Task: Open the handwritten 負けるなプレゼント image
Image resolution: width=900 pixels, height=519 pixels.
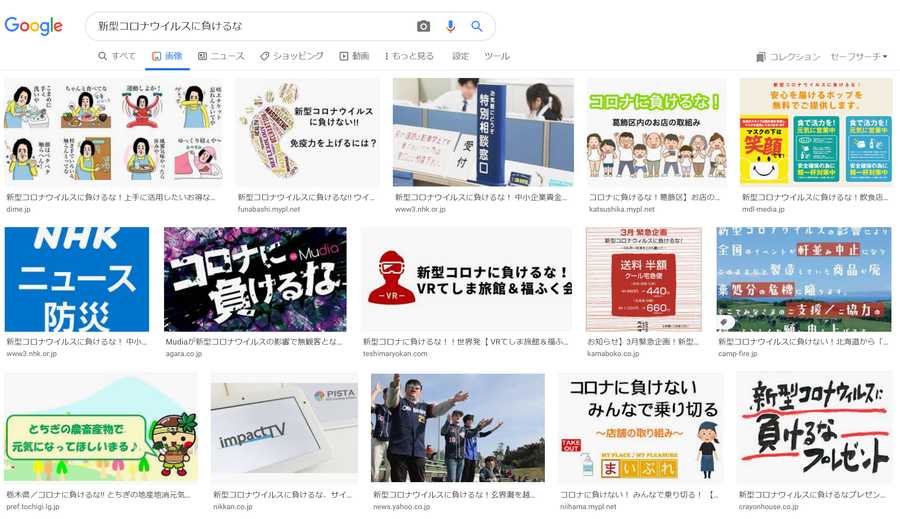Action: (814, 427)
